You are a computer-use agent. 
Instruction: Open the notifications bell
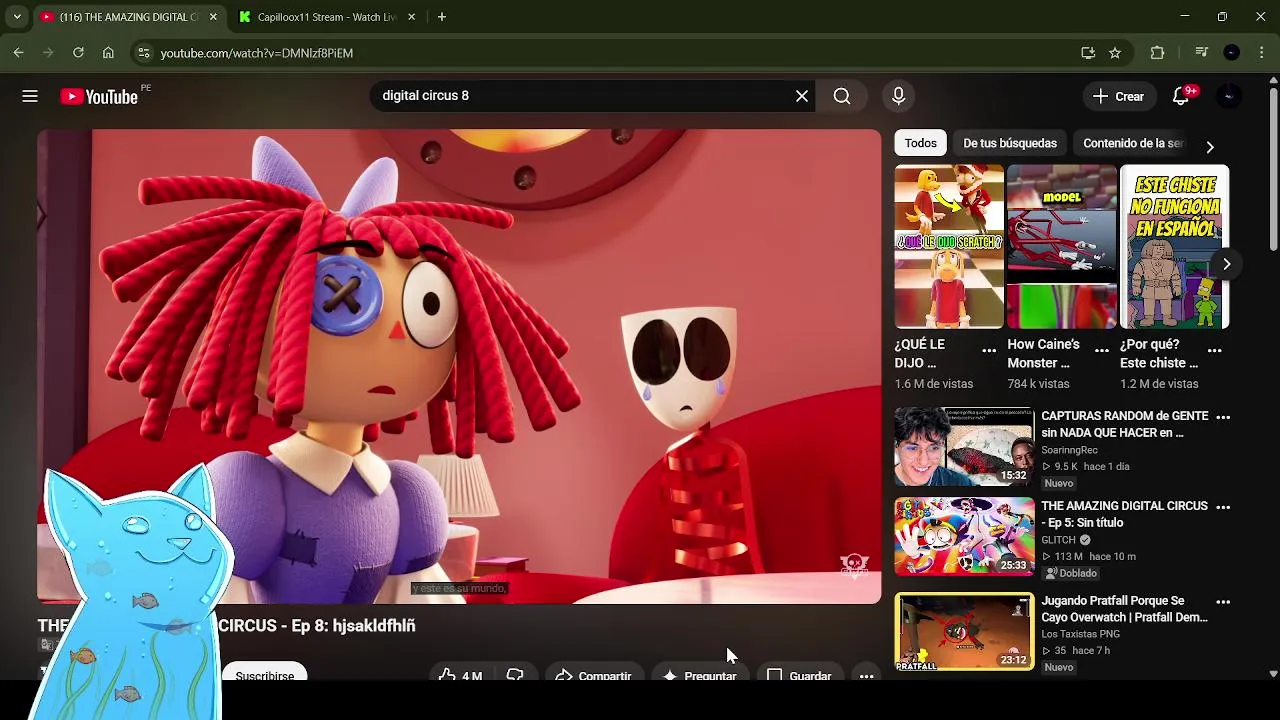1181,96
